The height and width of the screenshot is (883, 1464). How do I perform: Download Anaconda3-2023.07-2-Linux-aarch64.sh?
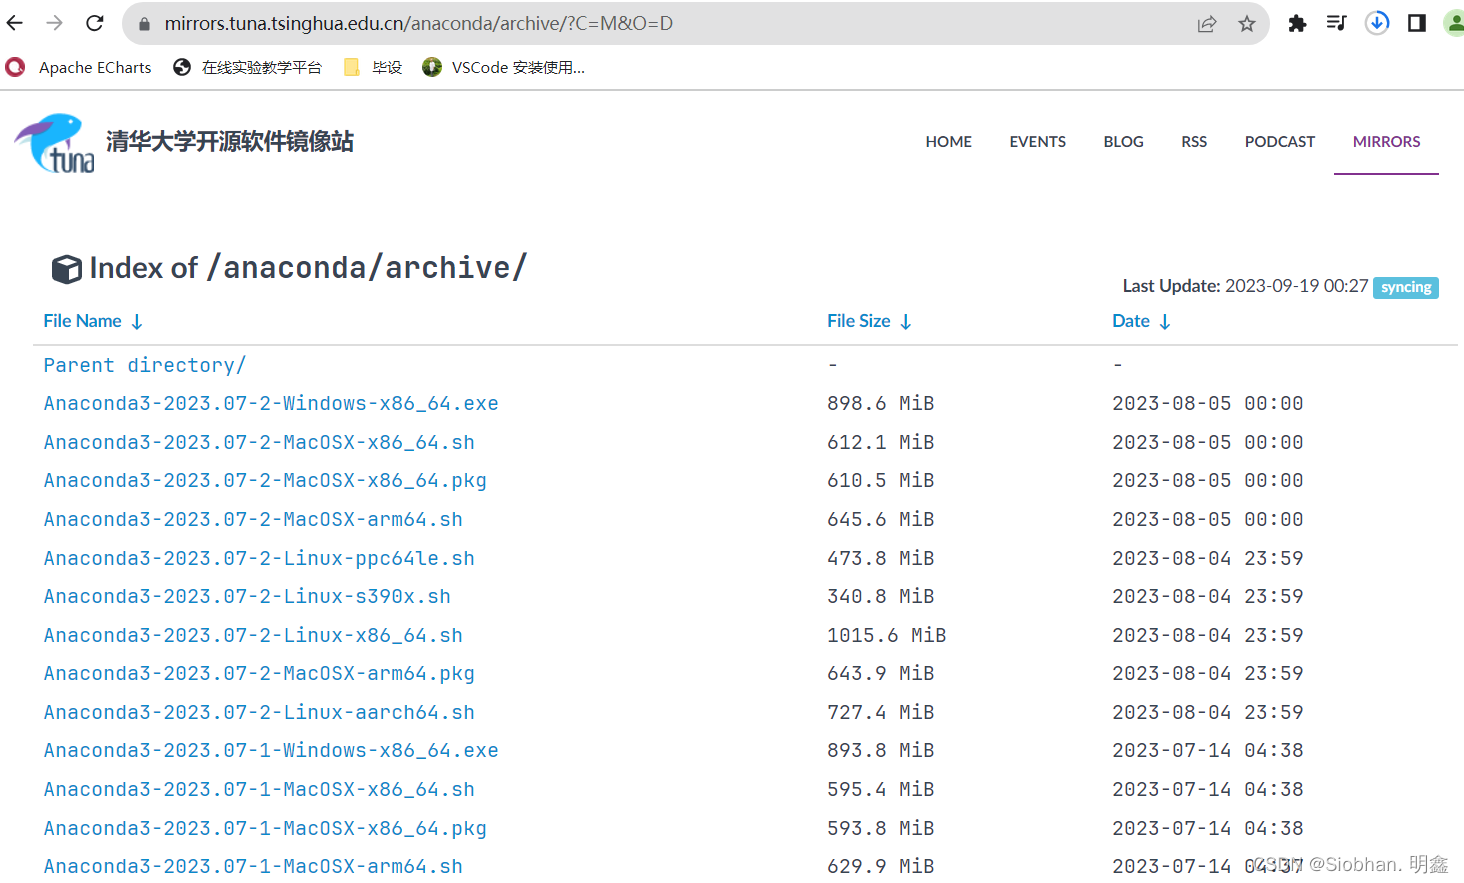[x=259, y=713]
